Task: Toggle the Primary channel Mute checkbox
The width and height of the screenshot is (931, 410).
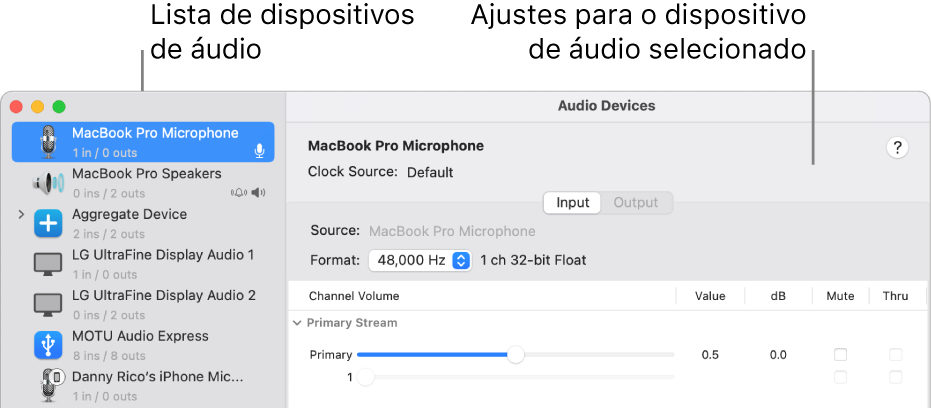Action: (x=840, y=355)
